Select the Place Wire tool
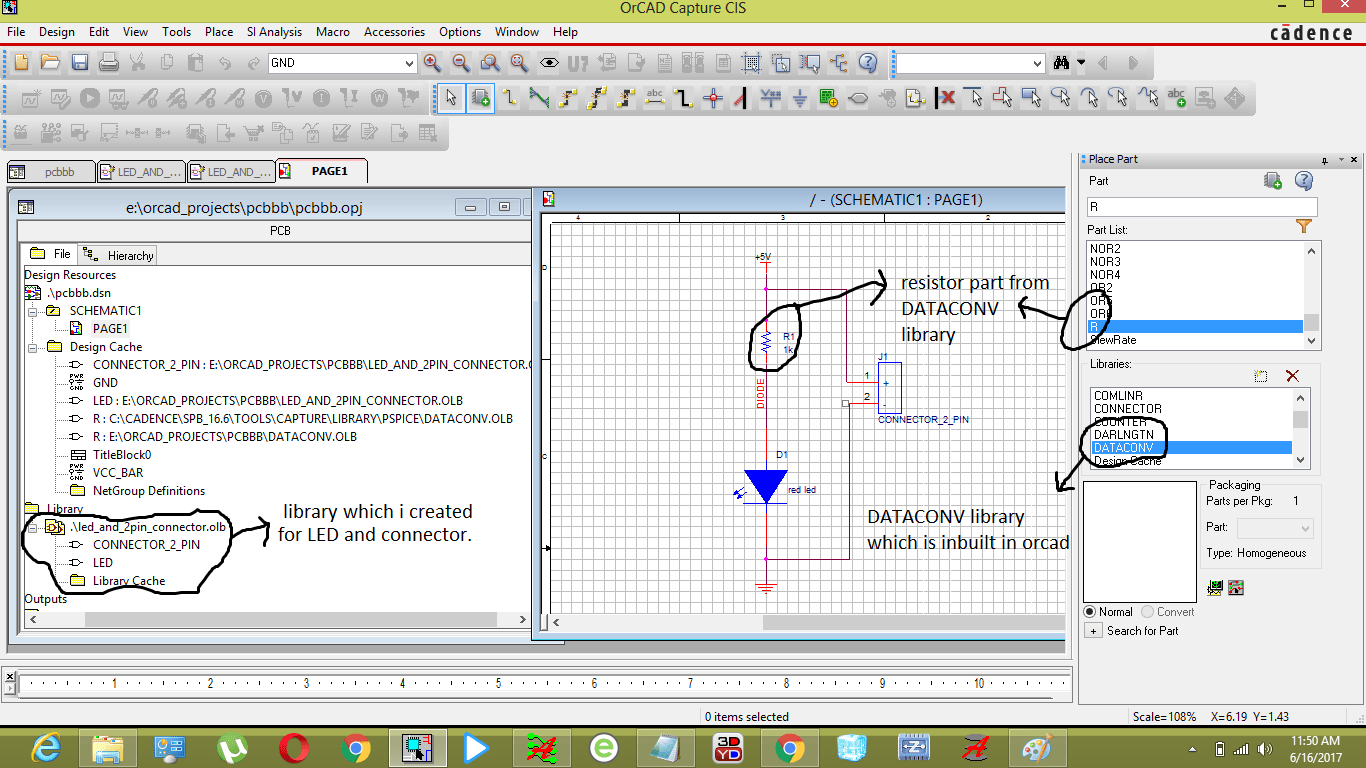 510,99
